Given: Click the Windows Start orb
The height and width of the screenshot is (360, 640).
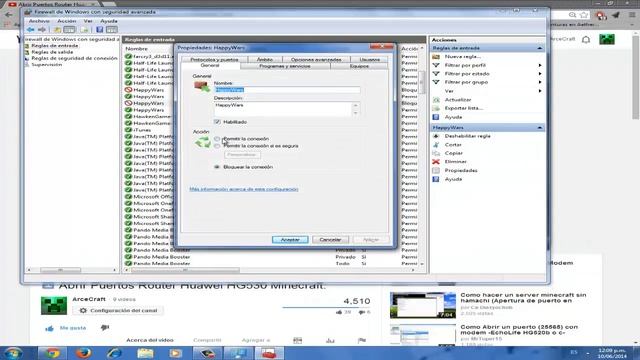Looking at the screenshot, I should coord(13,353).
